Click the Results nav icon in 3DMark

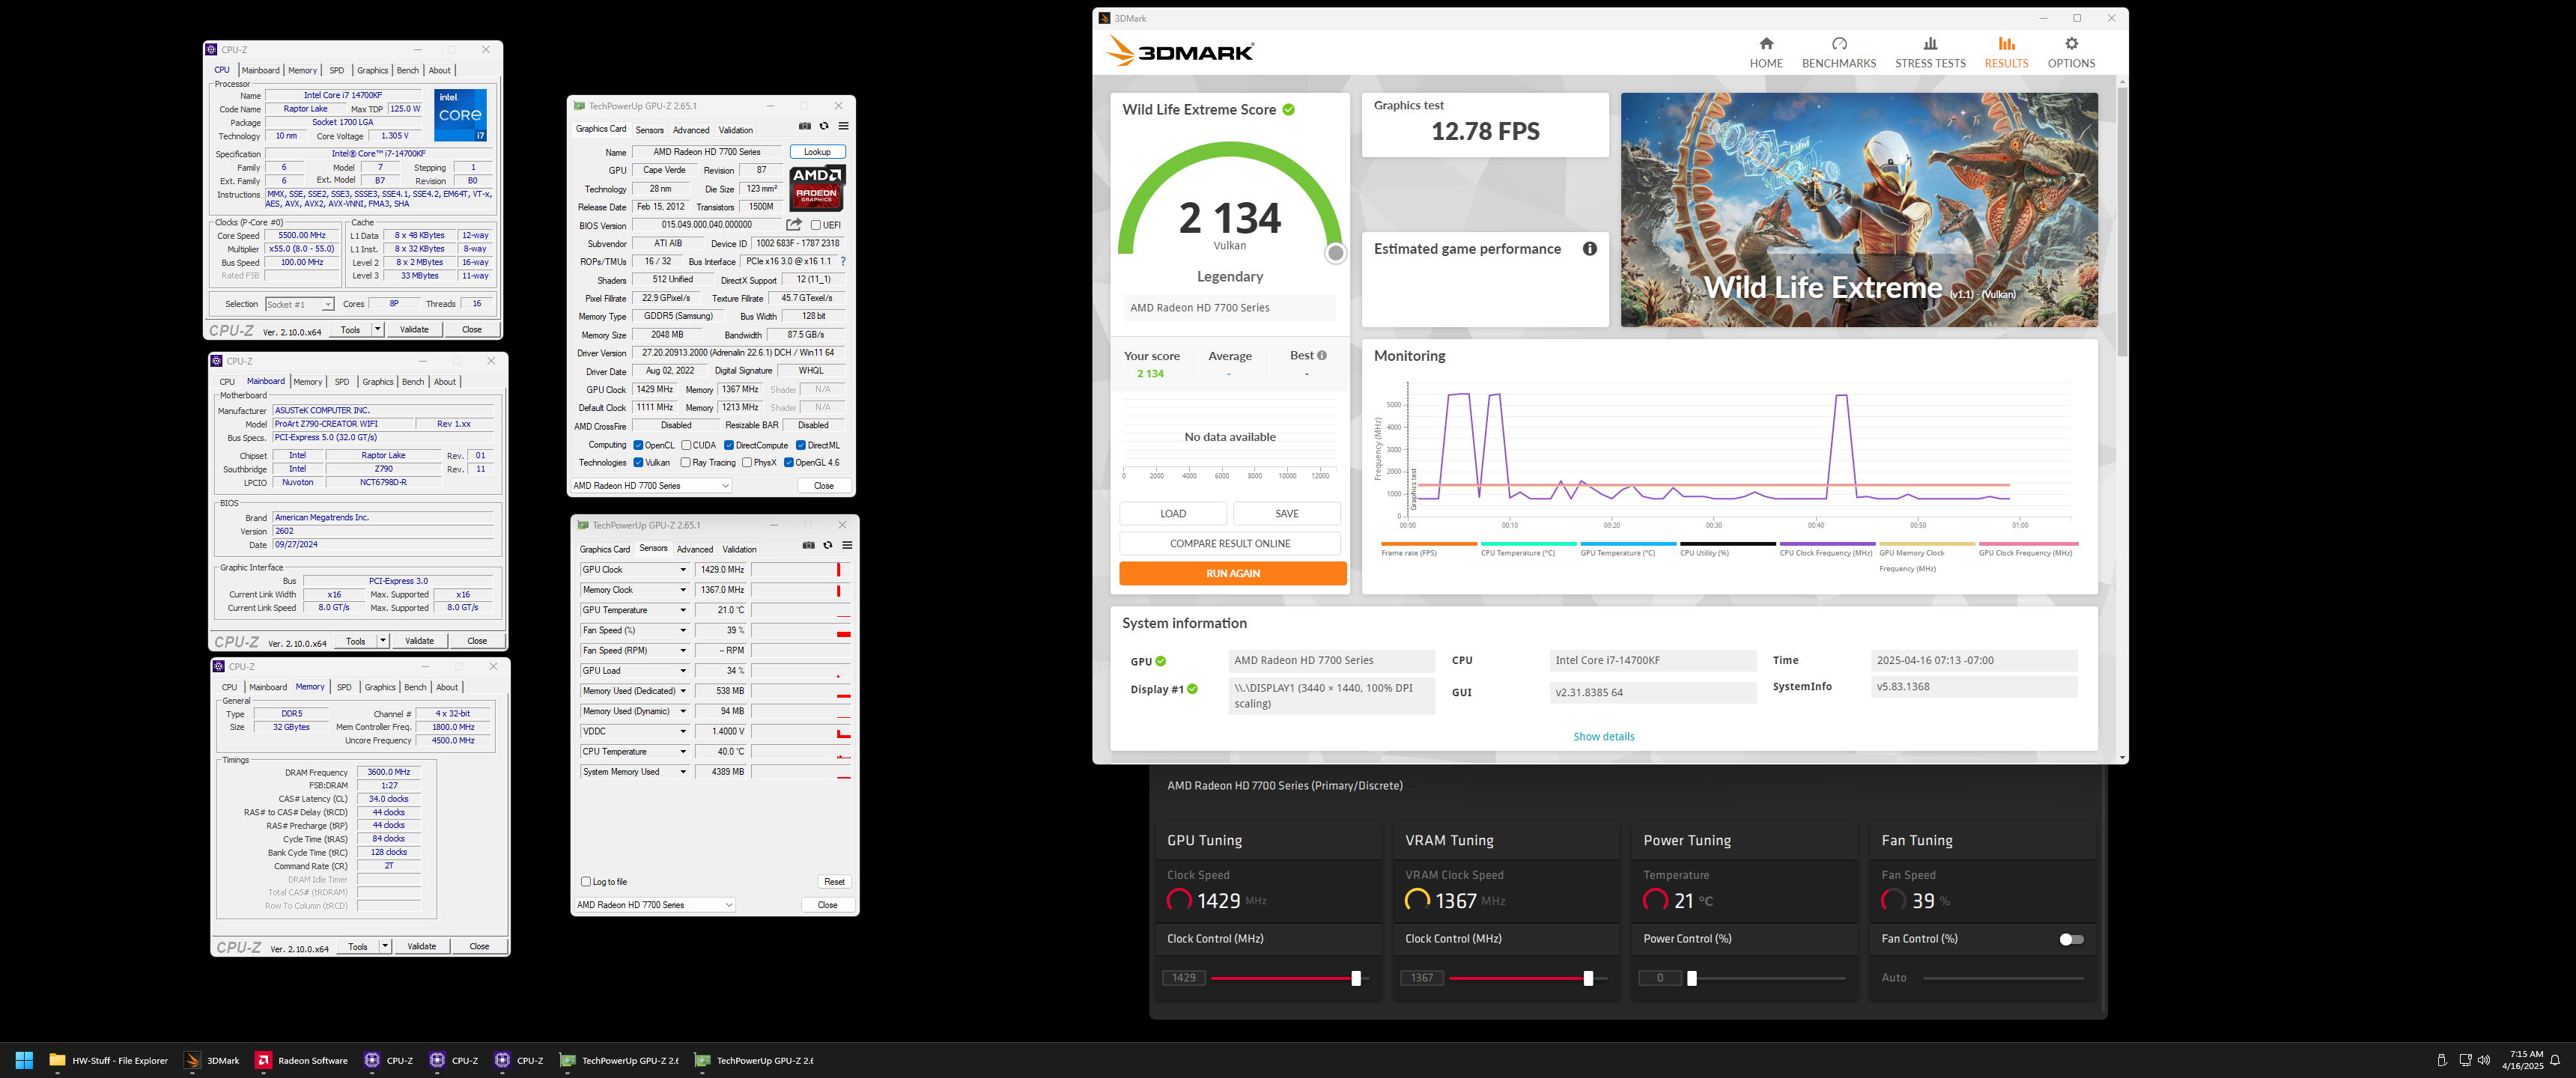point(2006,52)
